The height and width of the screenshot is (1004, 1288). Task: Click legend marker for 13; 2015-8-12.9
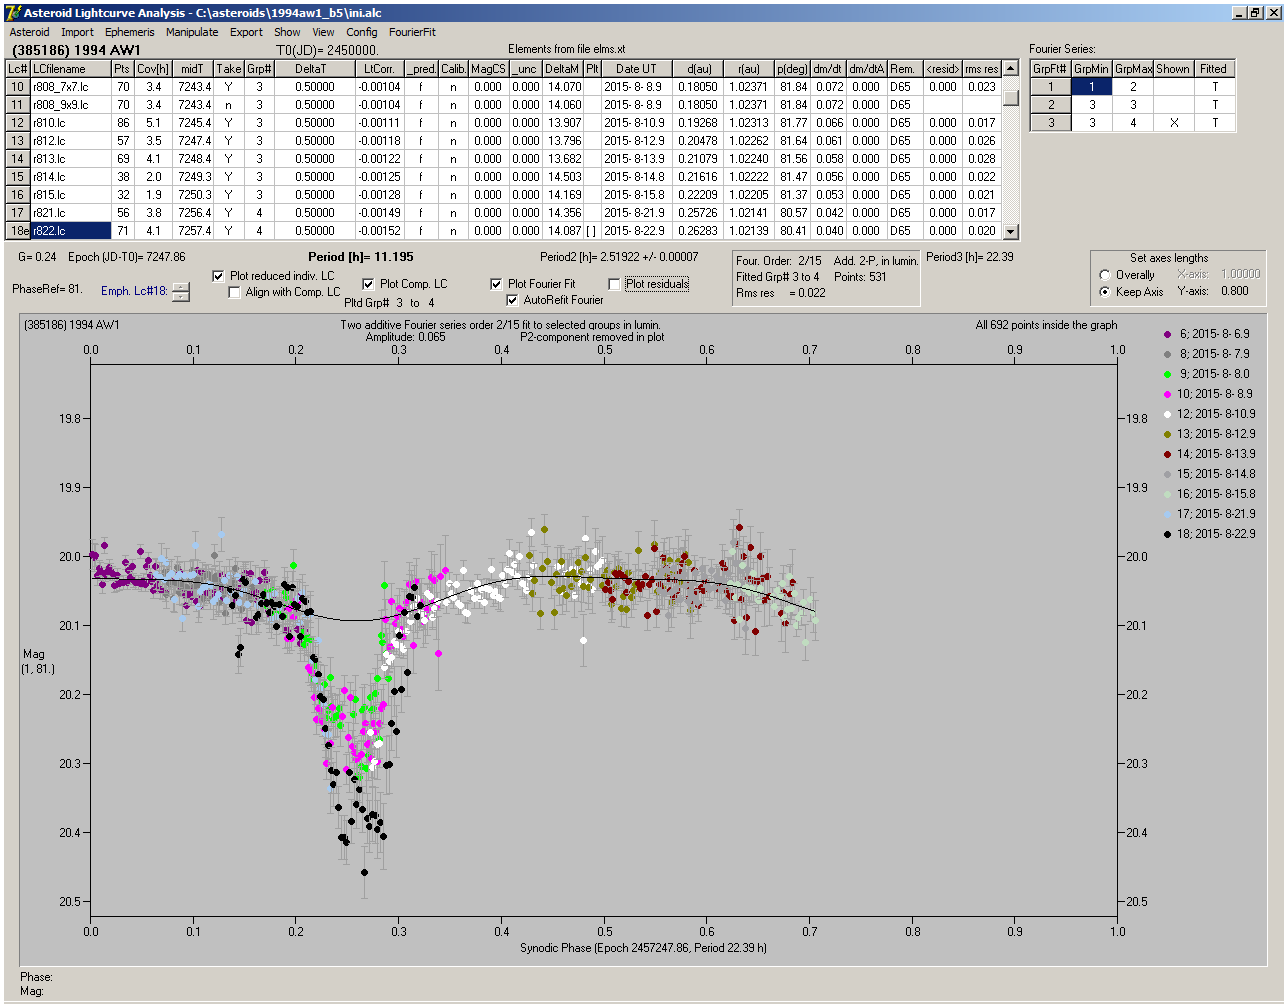(x=1168, y=434)
